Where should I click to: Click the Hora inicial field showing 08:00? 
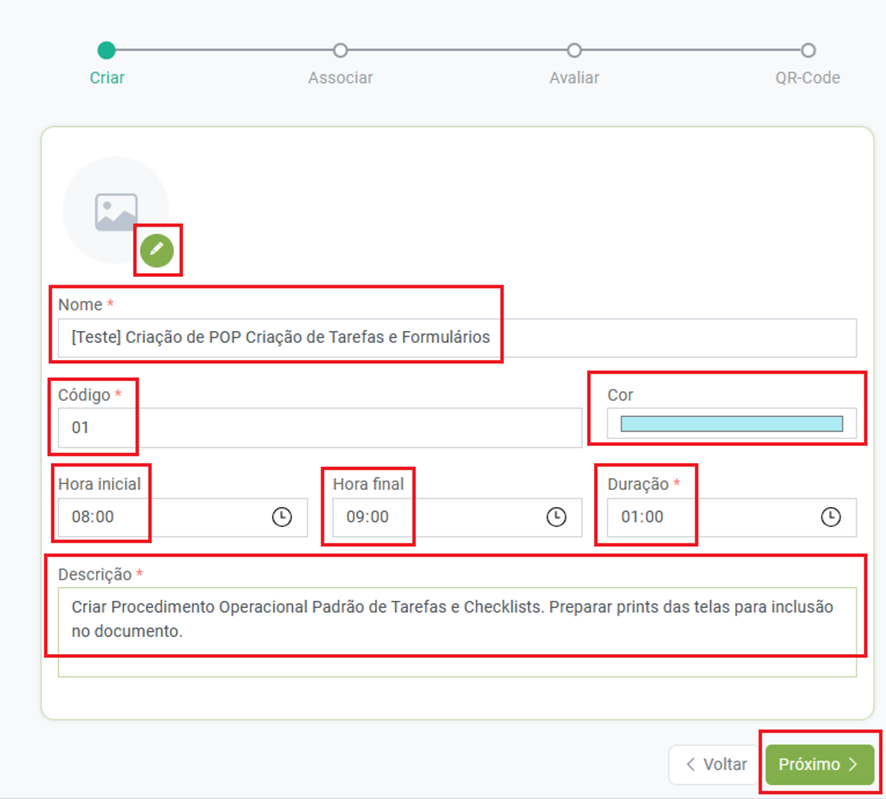point(165,517)
